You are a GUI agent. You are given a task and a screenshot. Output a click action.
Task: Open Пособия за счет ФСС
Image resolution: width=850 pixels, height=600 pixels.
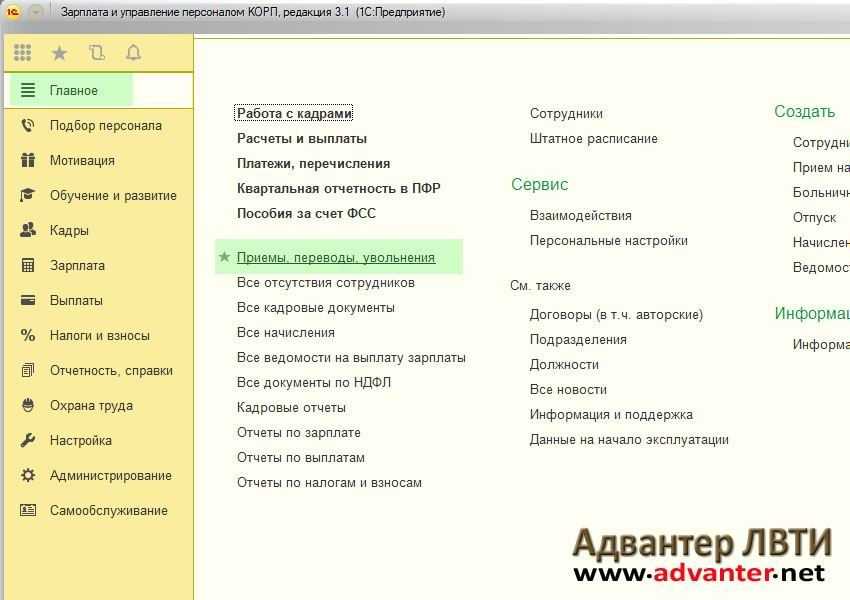click(x=306, y=213)
